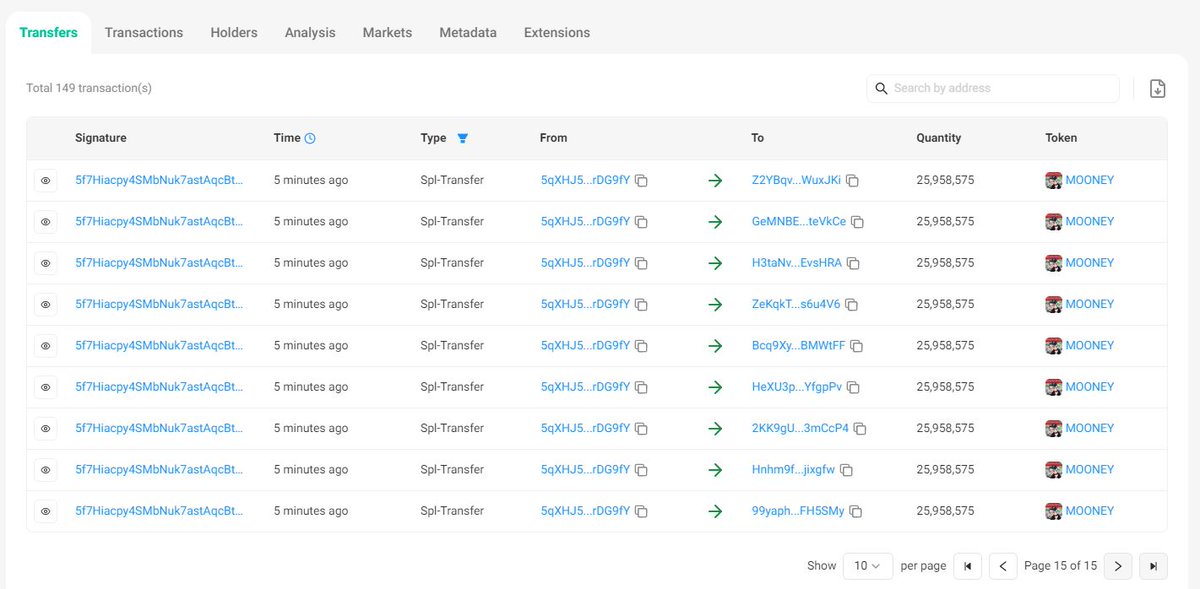Open recipient address 2KK9gU...3mCcP4 link

(x=800, y=428)
